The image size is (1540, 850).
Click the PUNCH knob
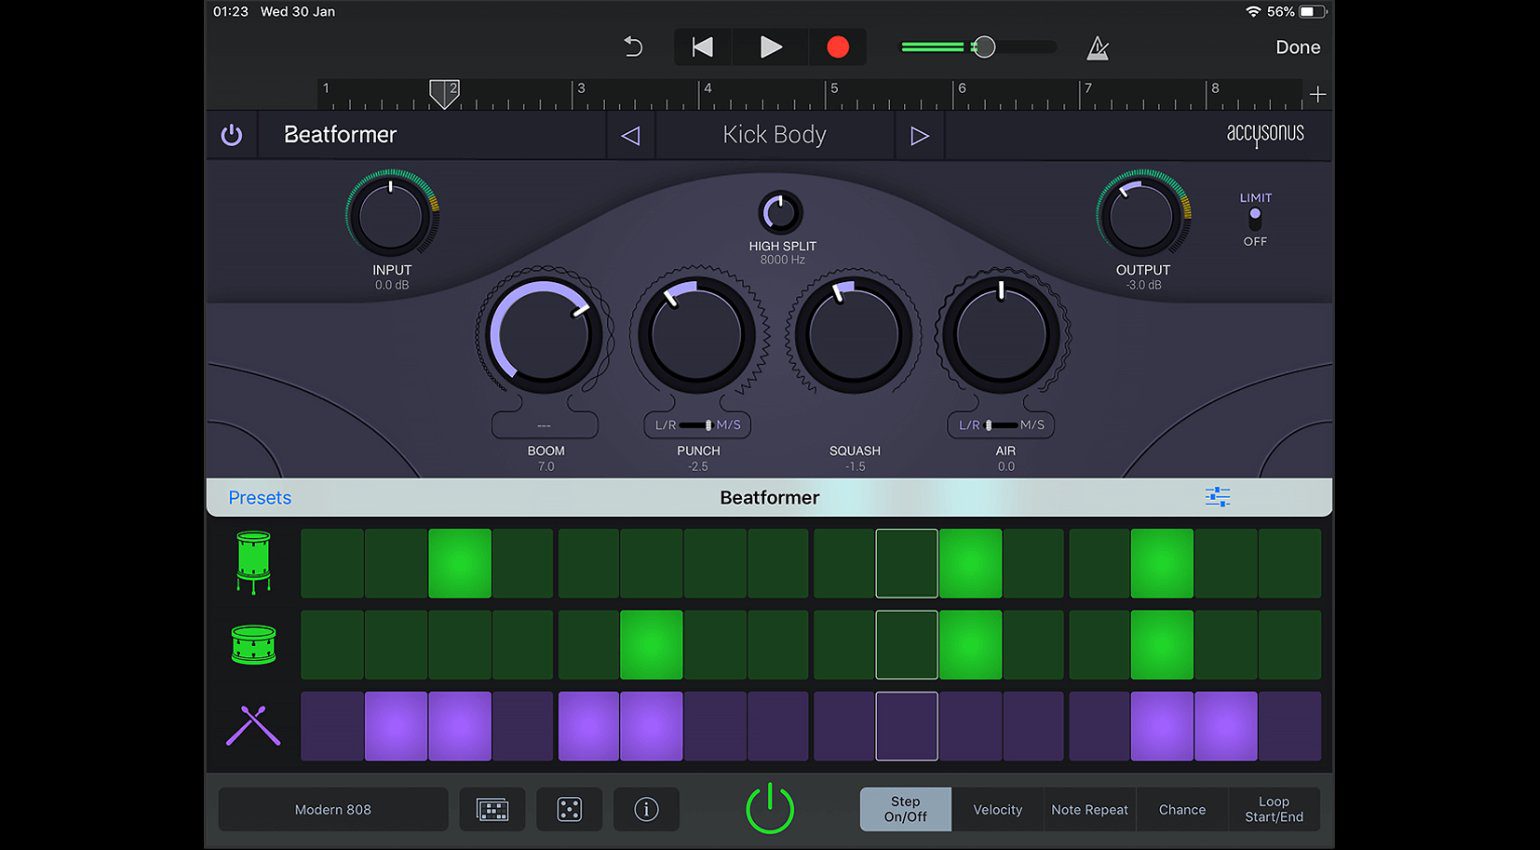pyautogui.click(x=697, y=336)
